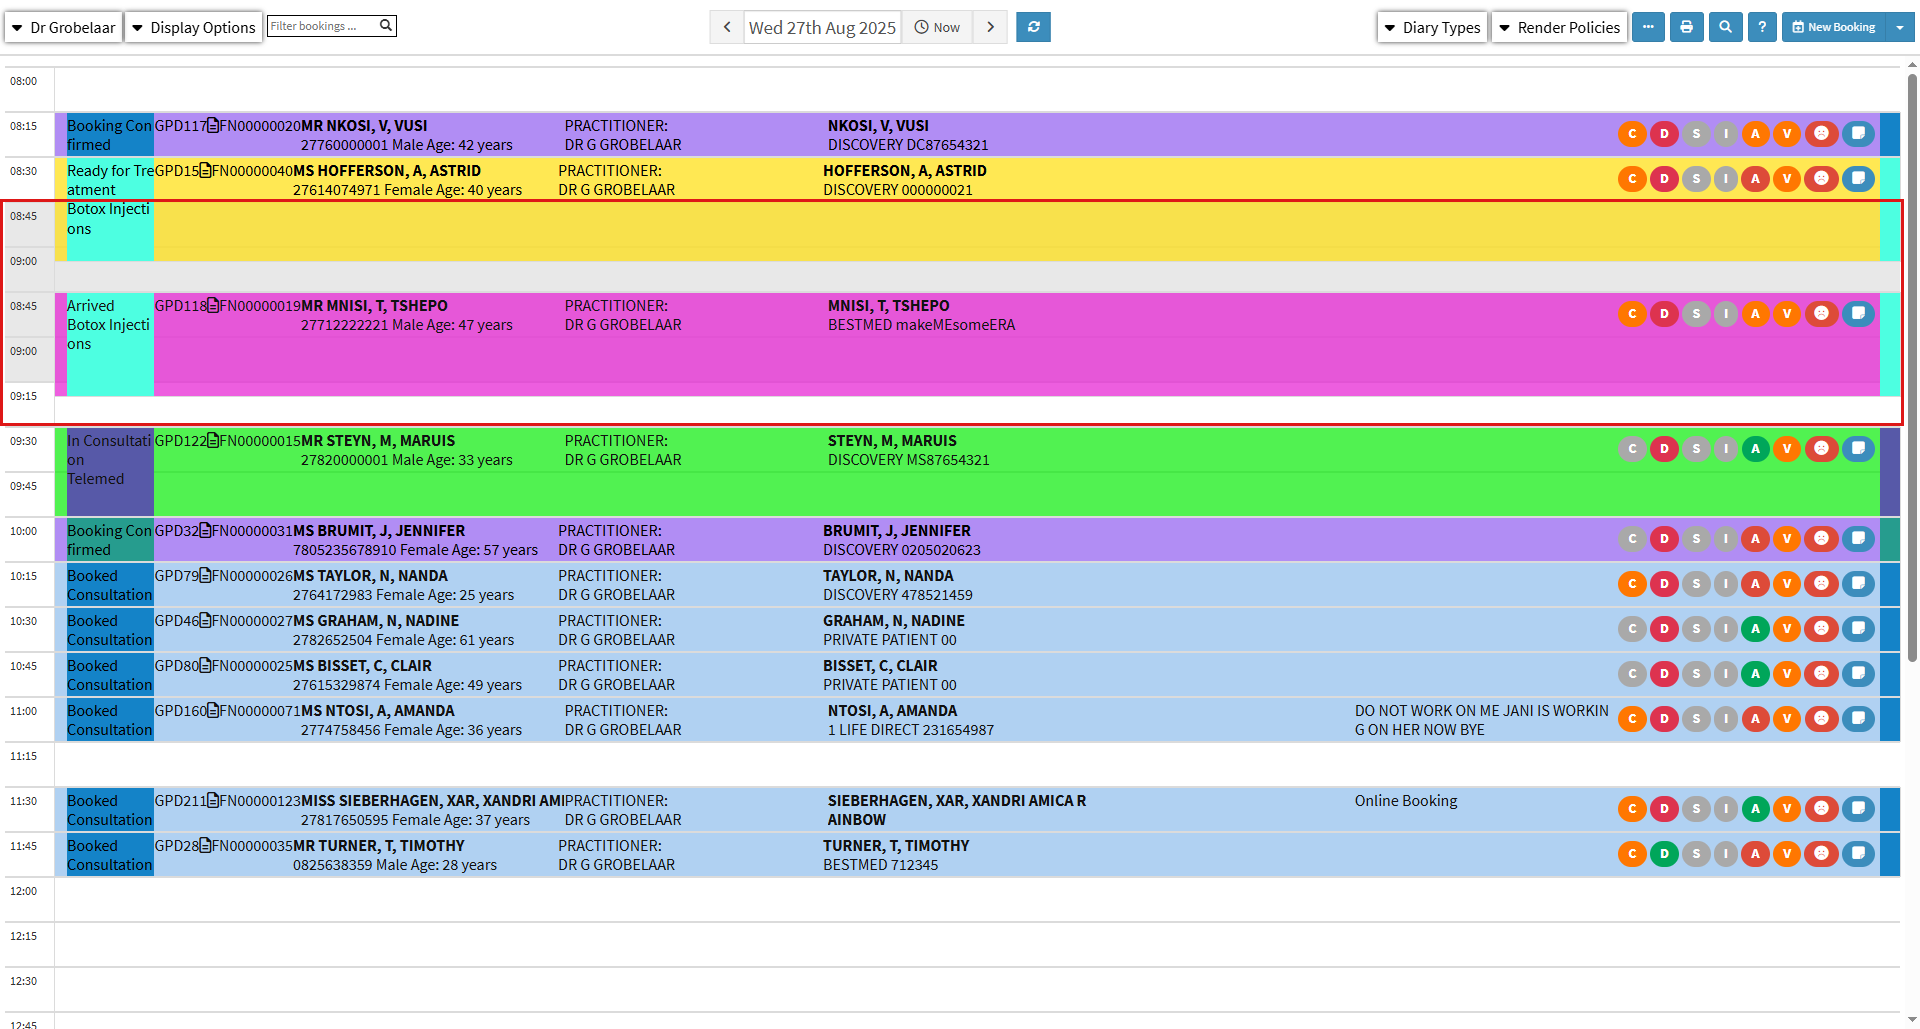Click the ellipsis more-options button
1920x1029 pixels.
coord(1648,27)
